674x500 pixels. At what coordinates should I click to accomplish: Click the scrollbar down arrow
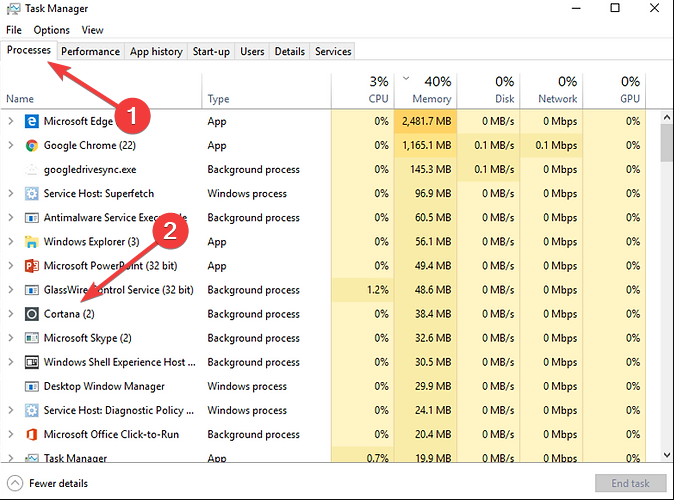coord(667,455)
